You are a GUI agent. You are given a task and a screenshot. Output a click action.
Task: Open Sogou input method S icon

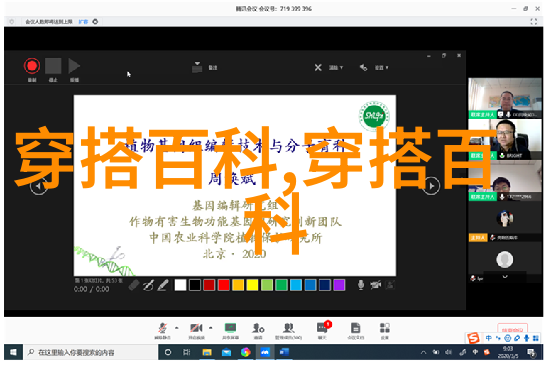473,338
